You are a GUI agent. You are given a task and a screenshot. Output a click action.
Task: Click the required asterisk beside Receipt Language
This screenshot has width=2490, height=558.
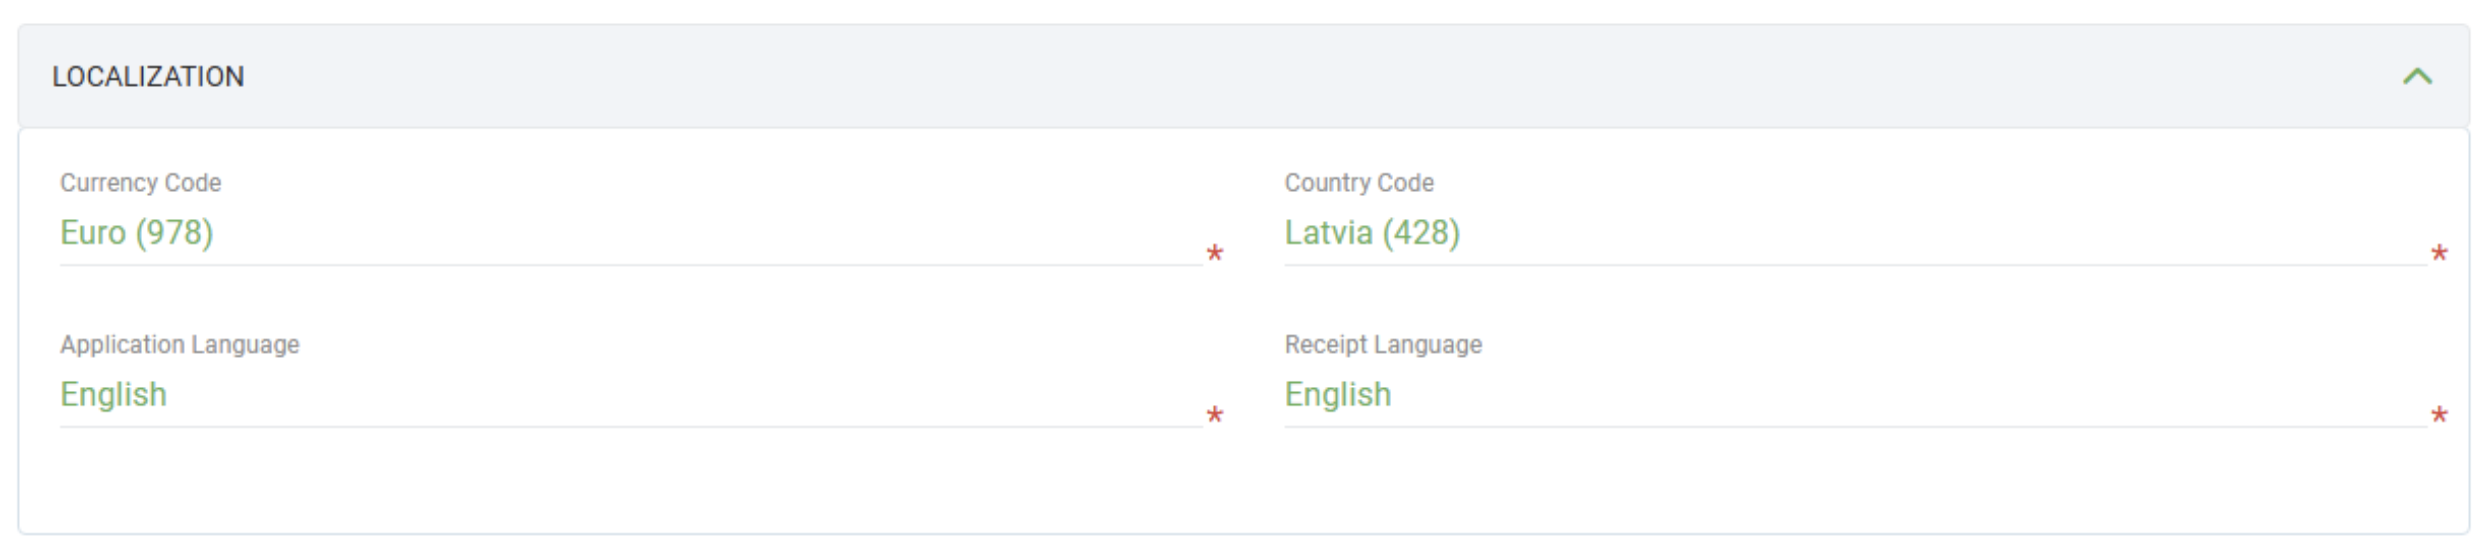coord(2439,416)
